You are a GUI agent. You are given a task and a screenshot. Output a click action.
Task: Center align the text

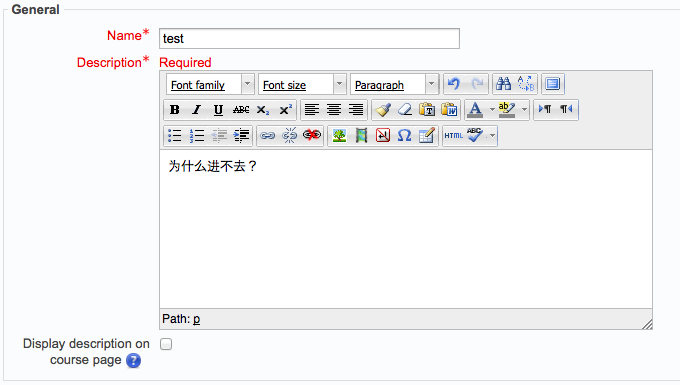(x=333, y=110)
